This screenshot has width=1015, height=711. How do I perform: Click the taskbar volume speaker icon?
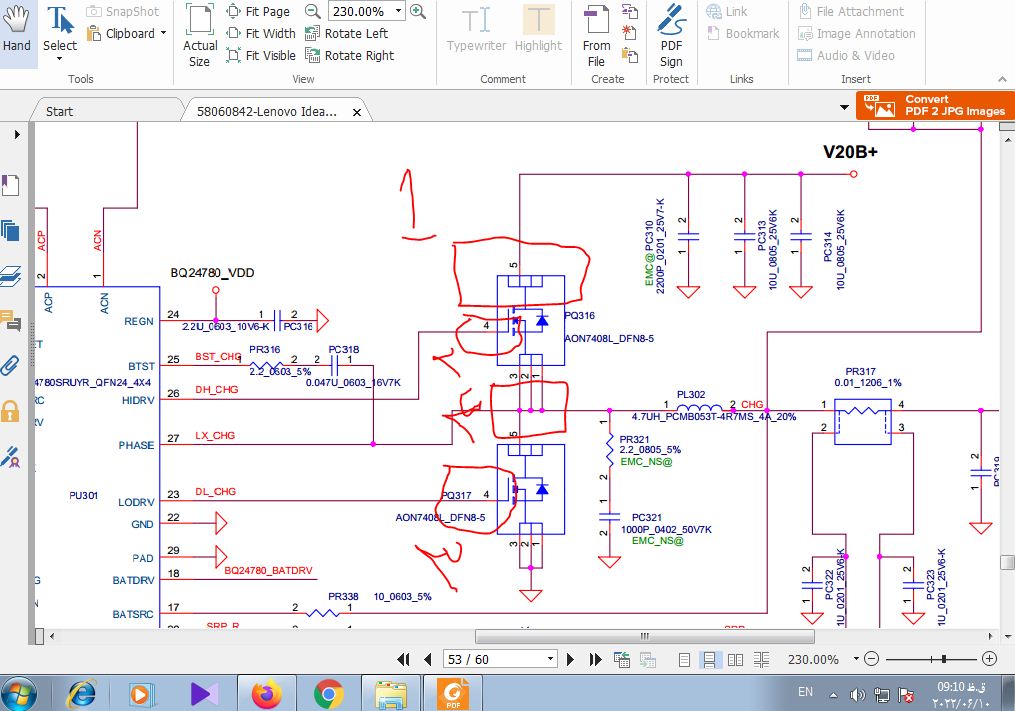point(856,695)
